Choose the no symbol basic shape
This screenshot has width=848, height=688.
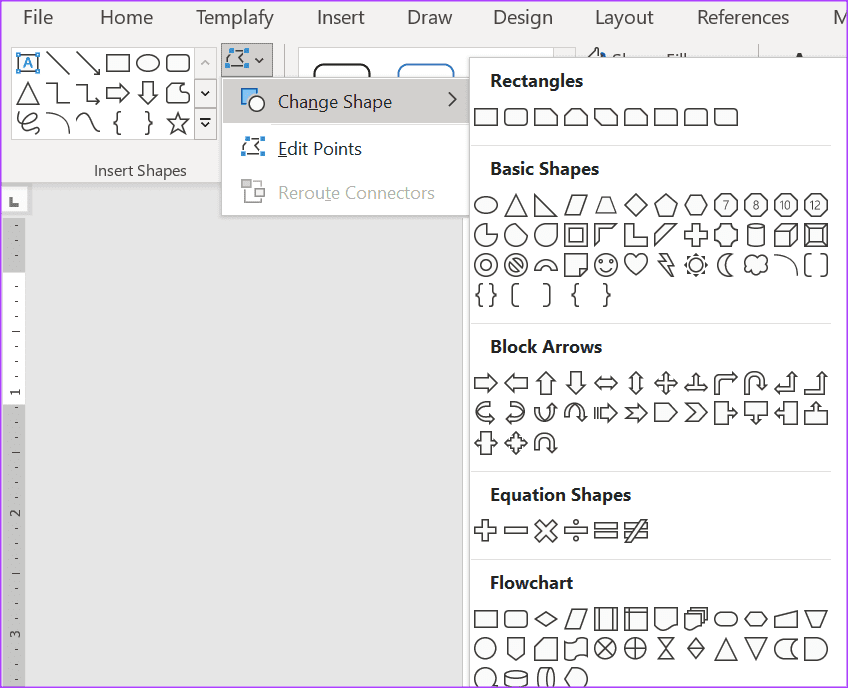(516, 265)
